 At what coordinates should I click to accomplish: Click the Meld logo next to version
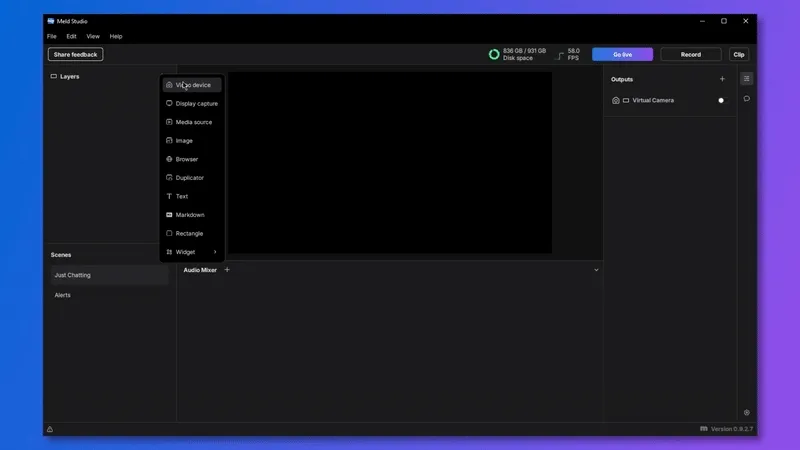point(704,429)
